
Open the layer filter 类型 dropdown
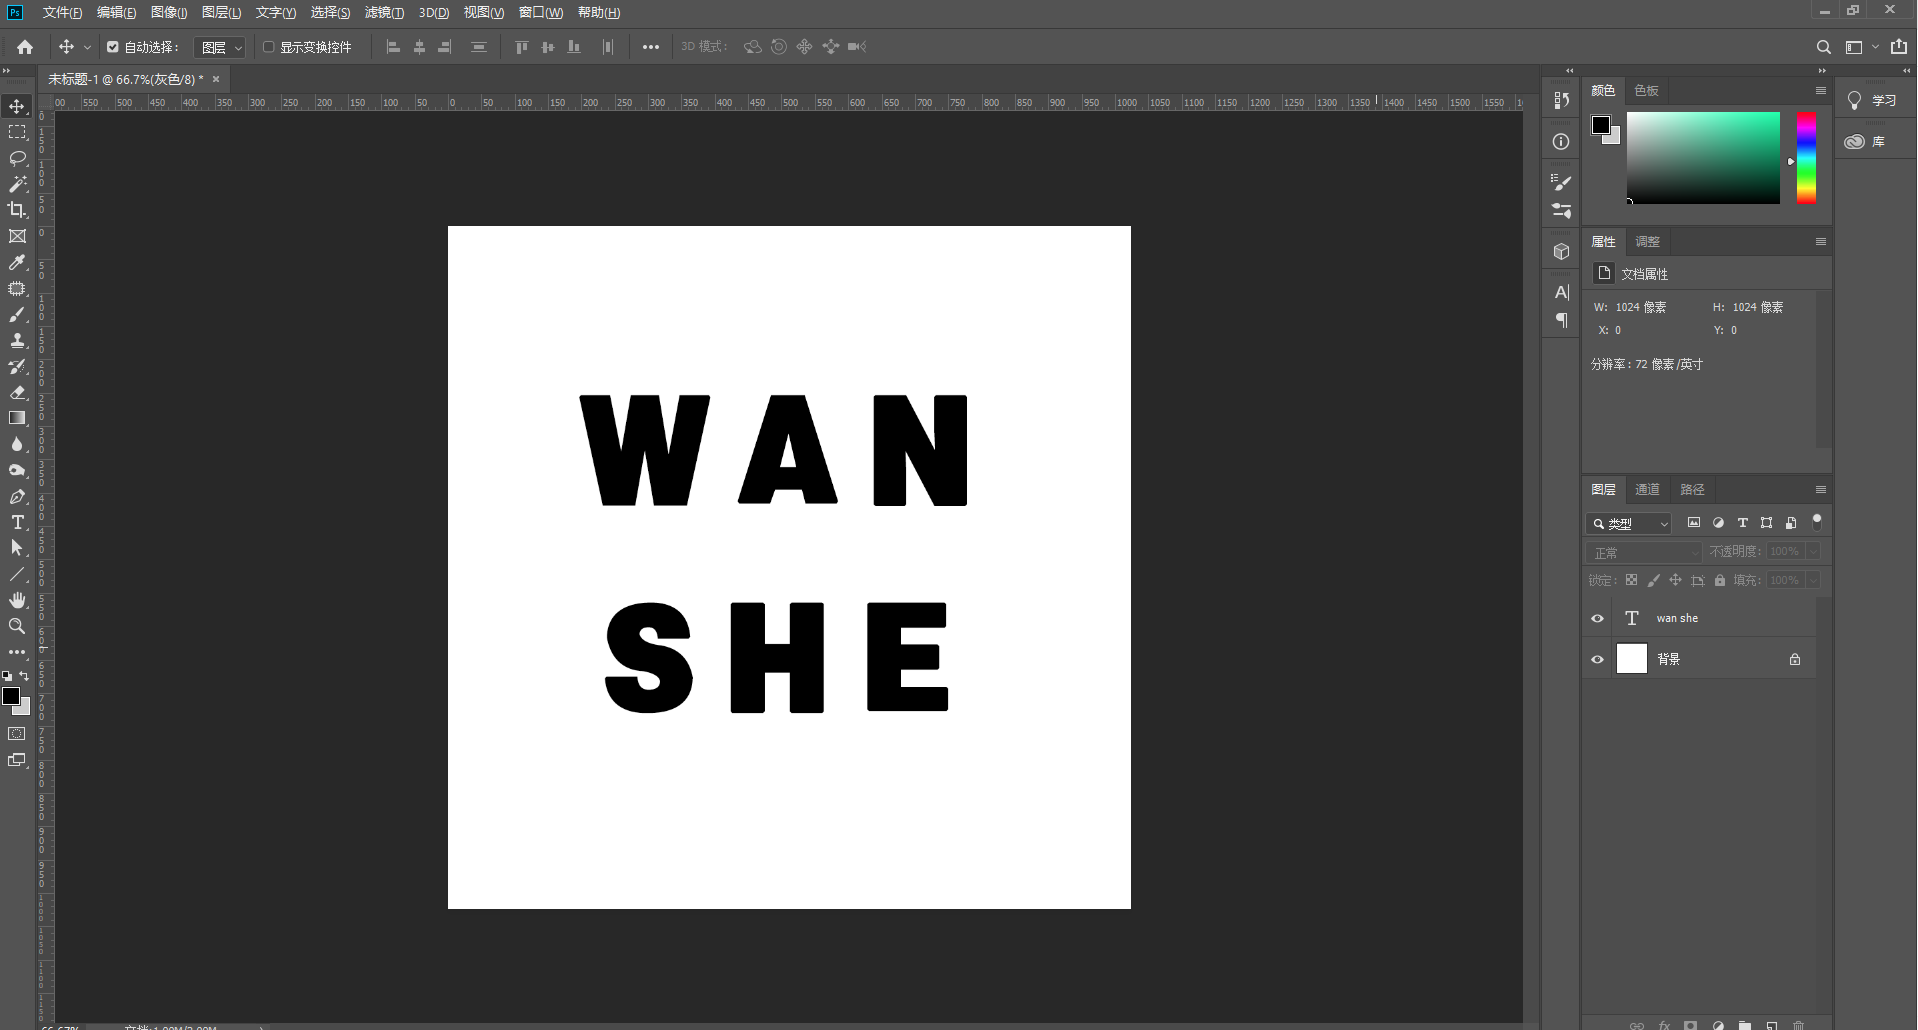click(x=1629, y=523)
